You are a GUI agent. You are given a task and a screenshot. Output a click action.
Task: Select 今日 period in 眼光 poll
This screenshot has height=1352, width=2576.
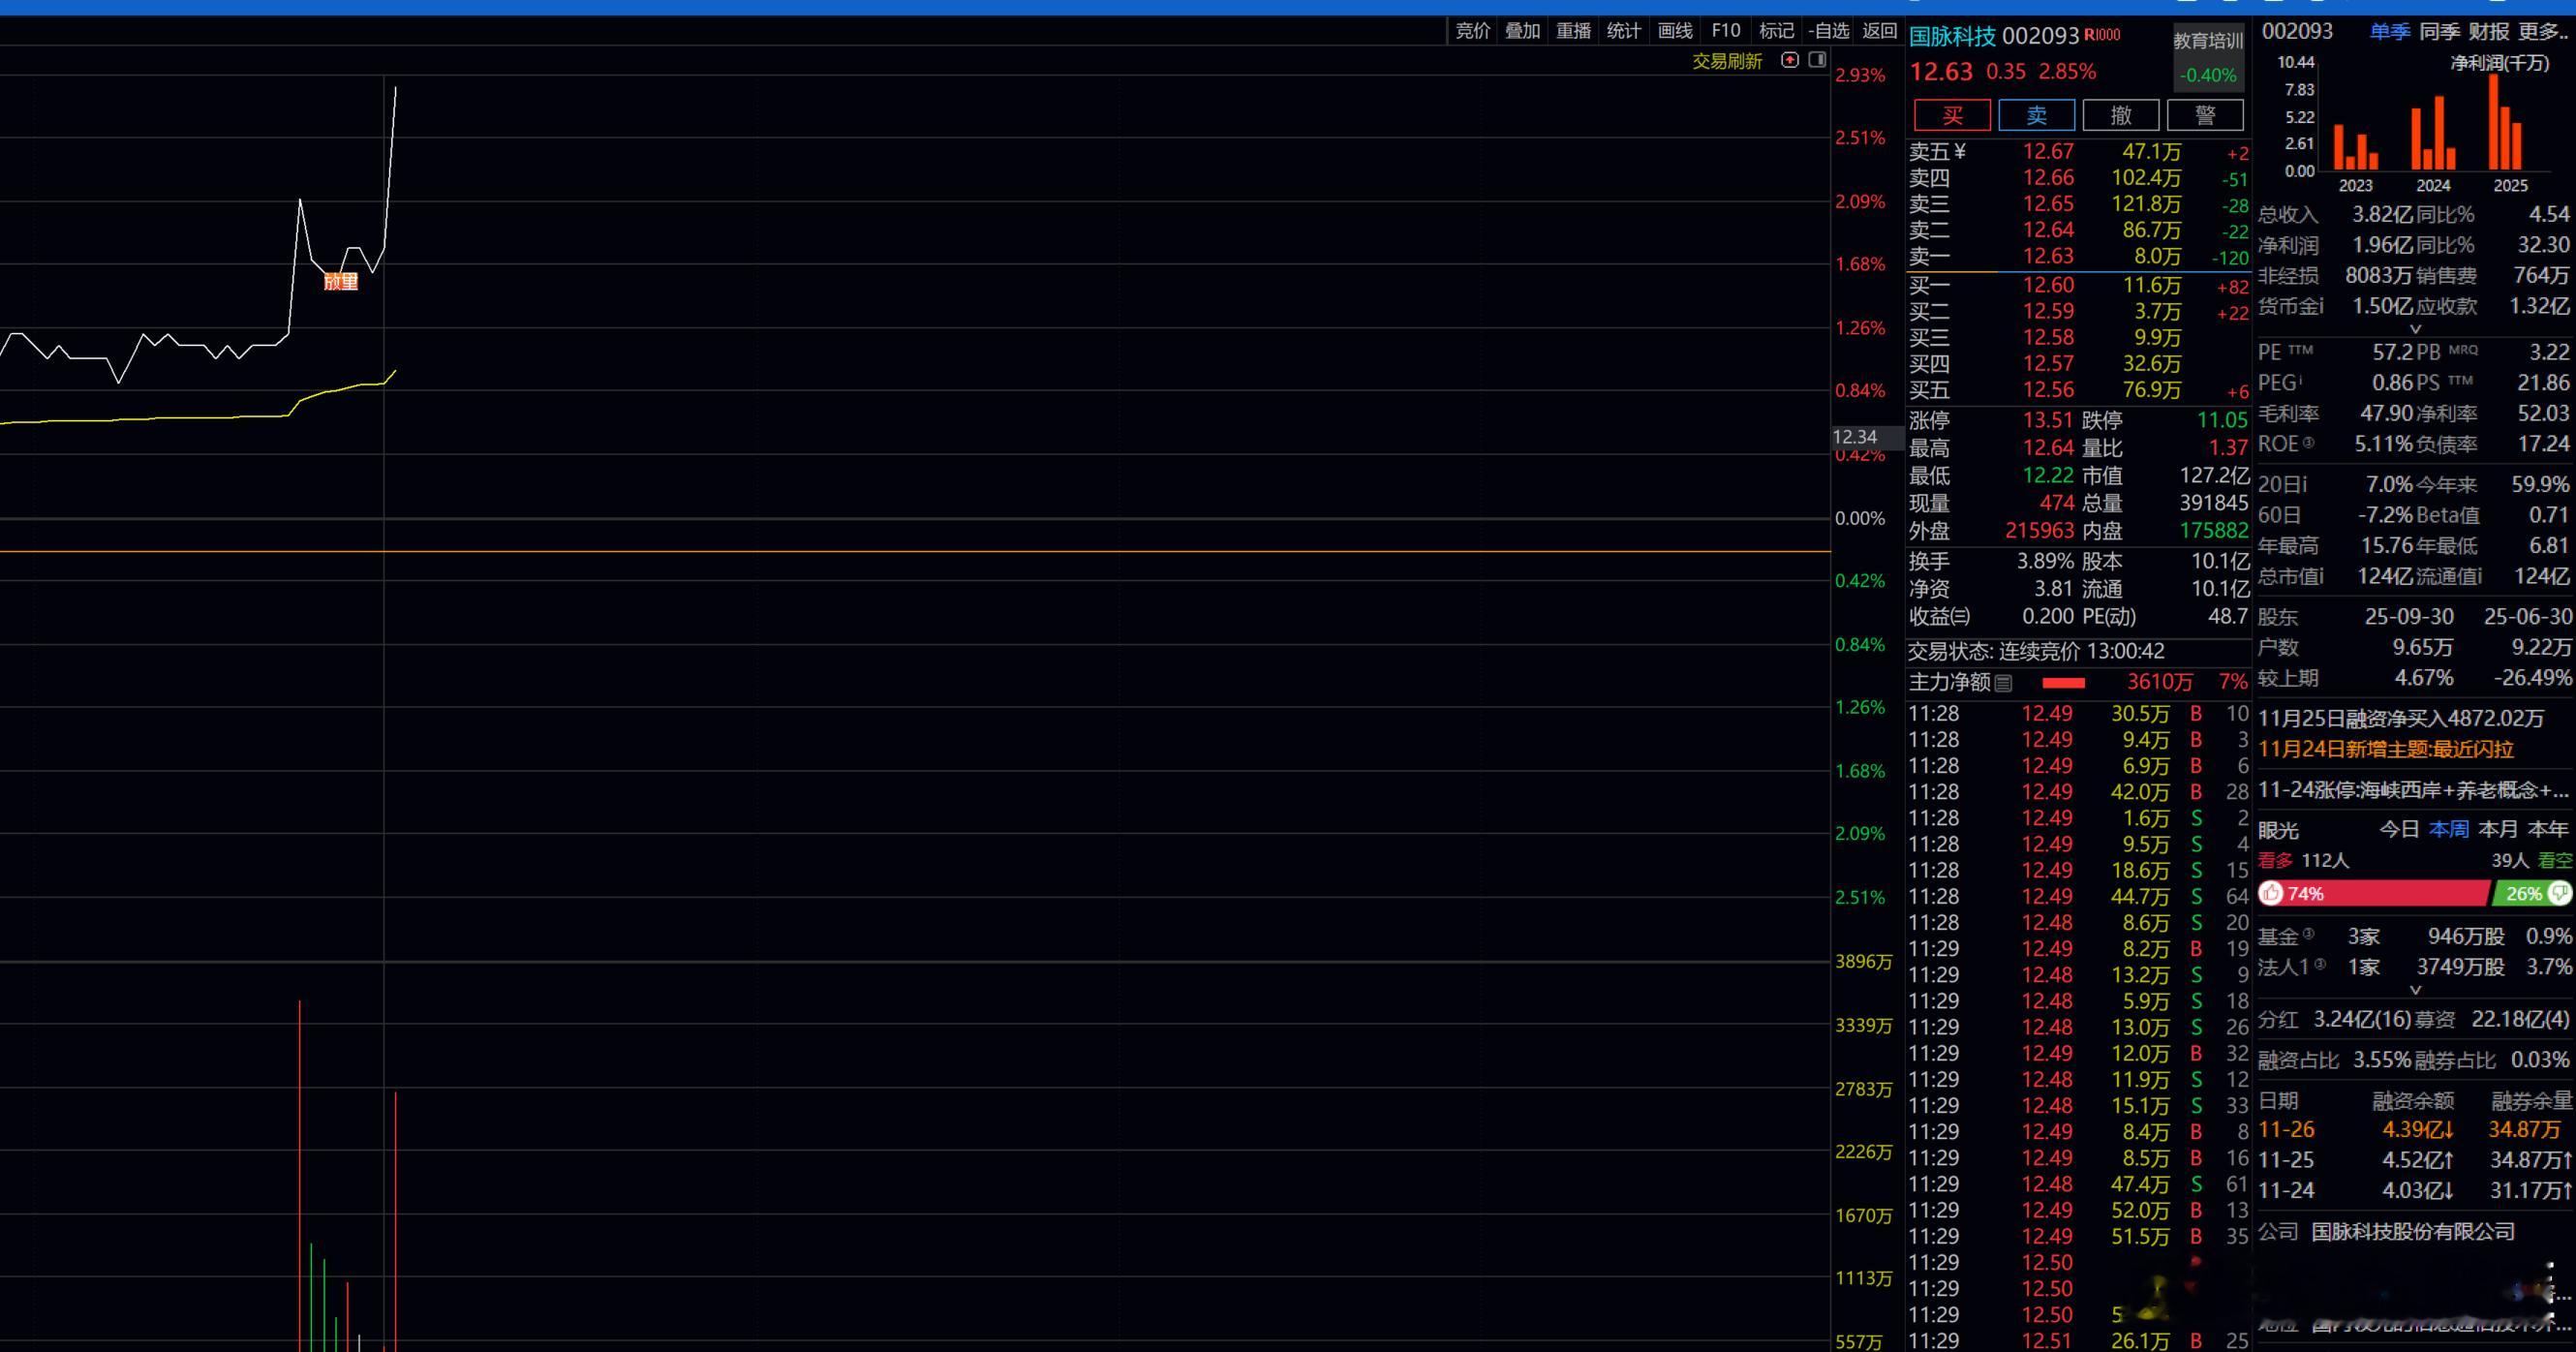point(2398,829)
